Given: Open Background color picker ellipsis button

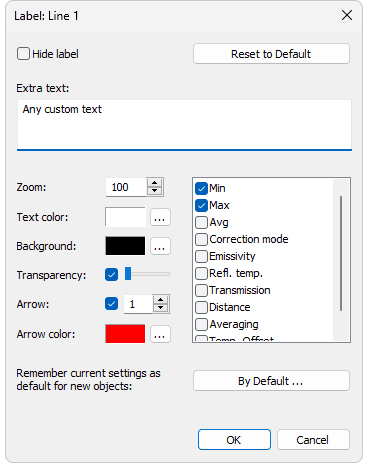Looking at the screenshot, I should point(160,246).
